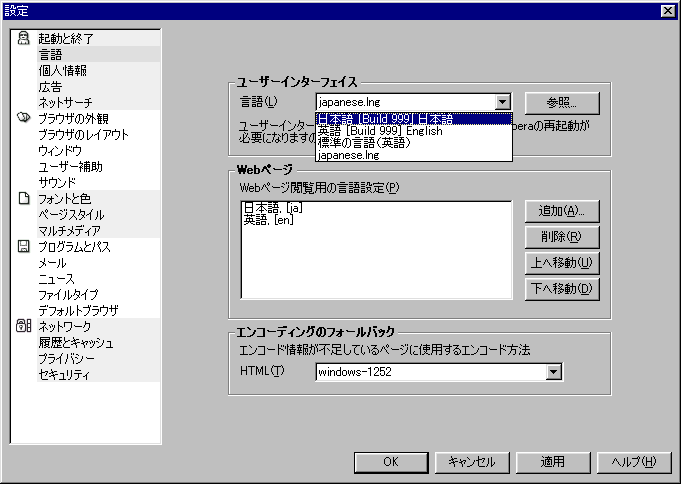This screenshot has width=681, height=484.
Task: Open the プライバシー settings page
Action: pos(66,358)
